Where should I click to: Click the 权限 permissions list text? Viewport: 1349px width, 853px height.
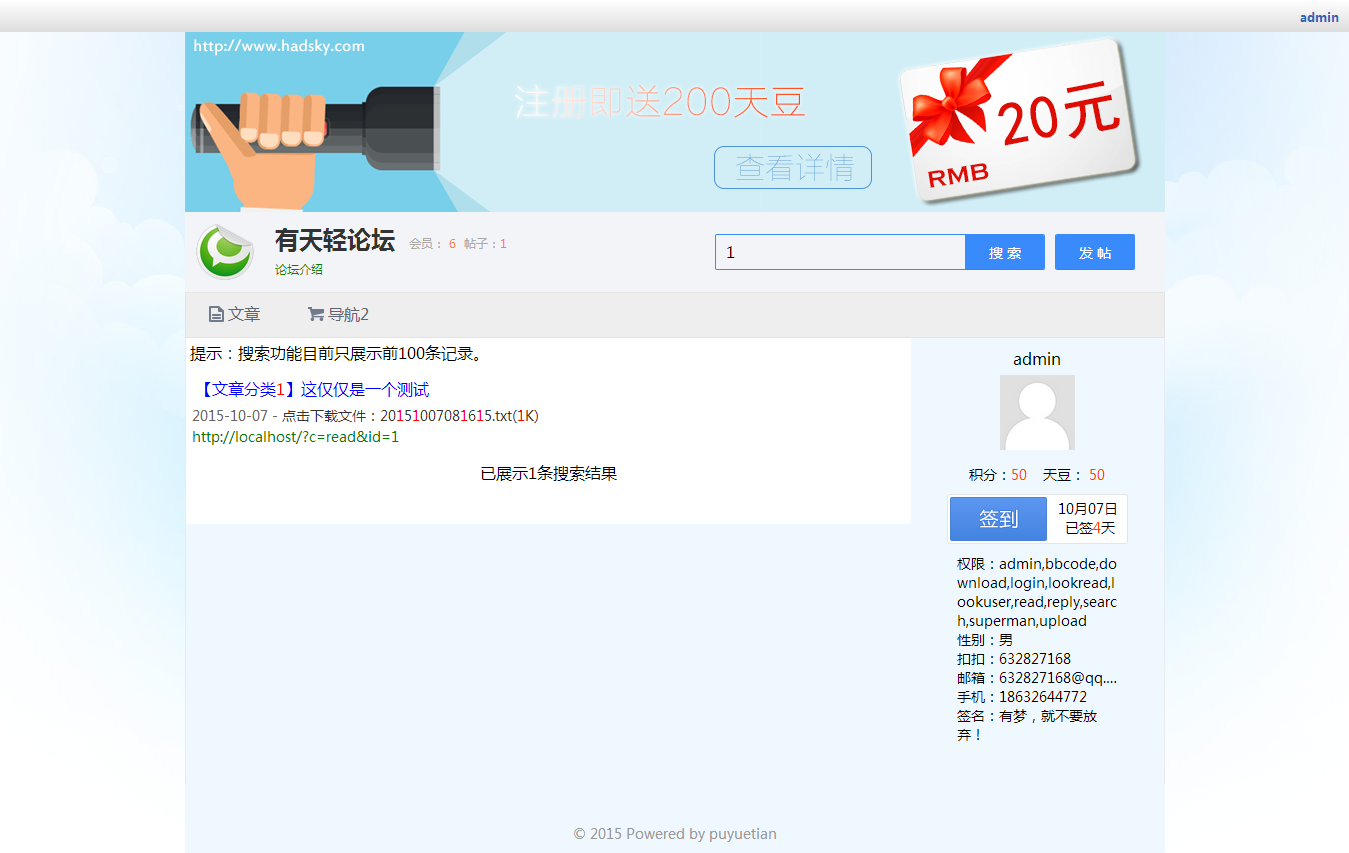pyautogui.click(x=1037, y=592)
